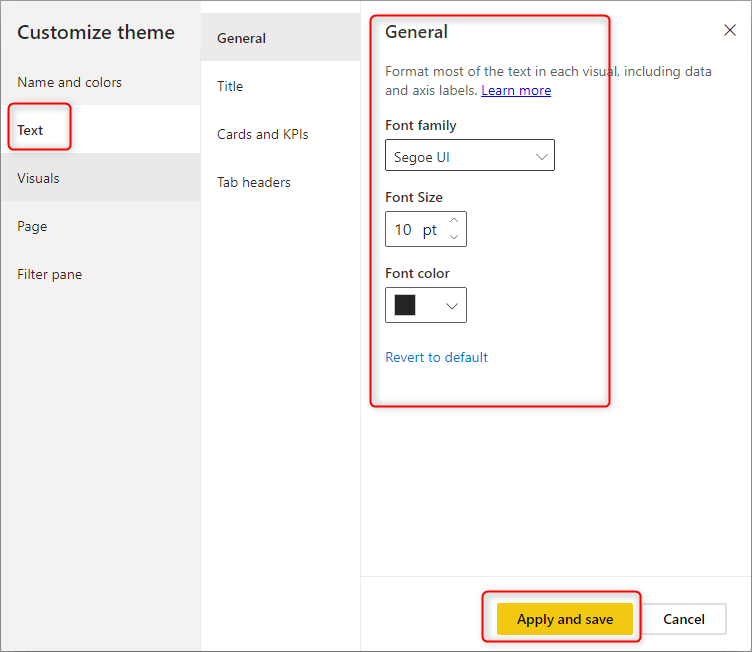Follow the Learn more link
This screenshot has width=752, height=652.
[x=516, y=91]
